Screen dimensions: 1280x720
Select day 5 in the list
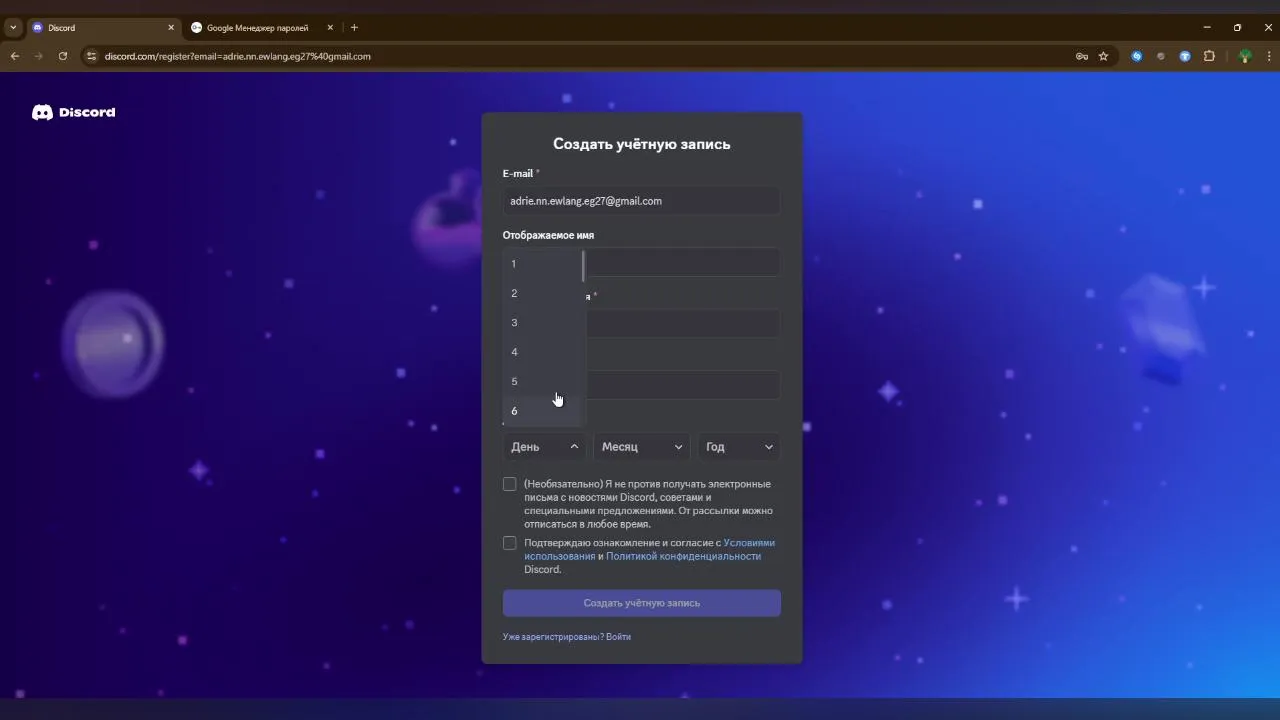(x=543, y=381)
